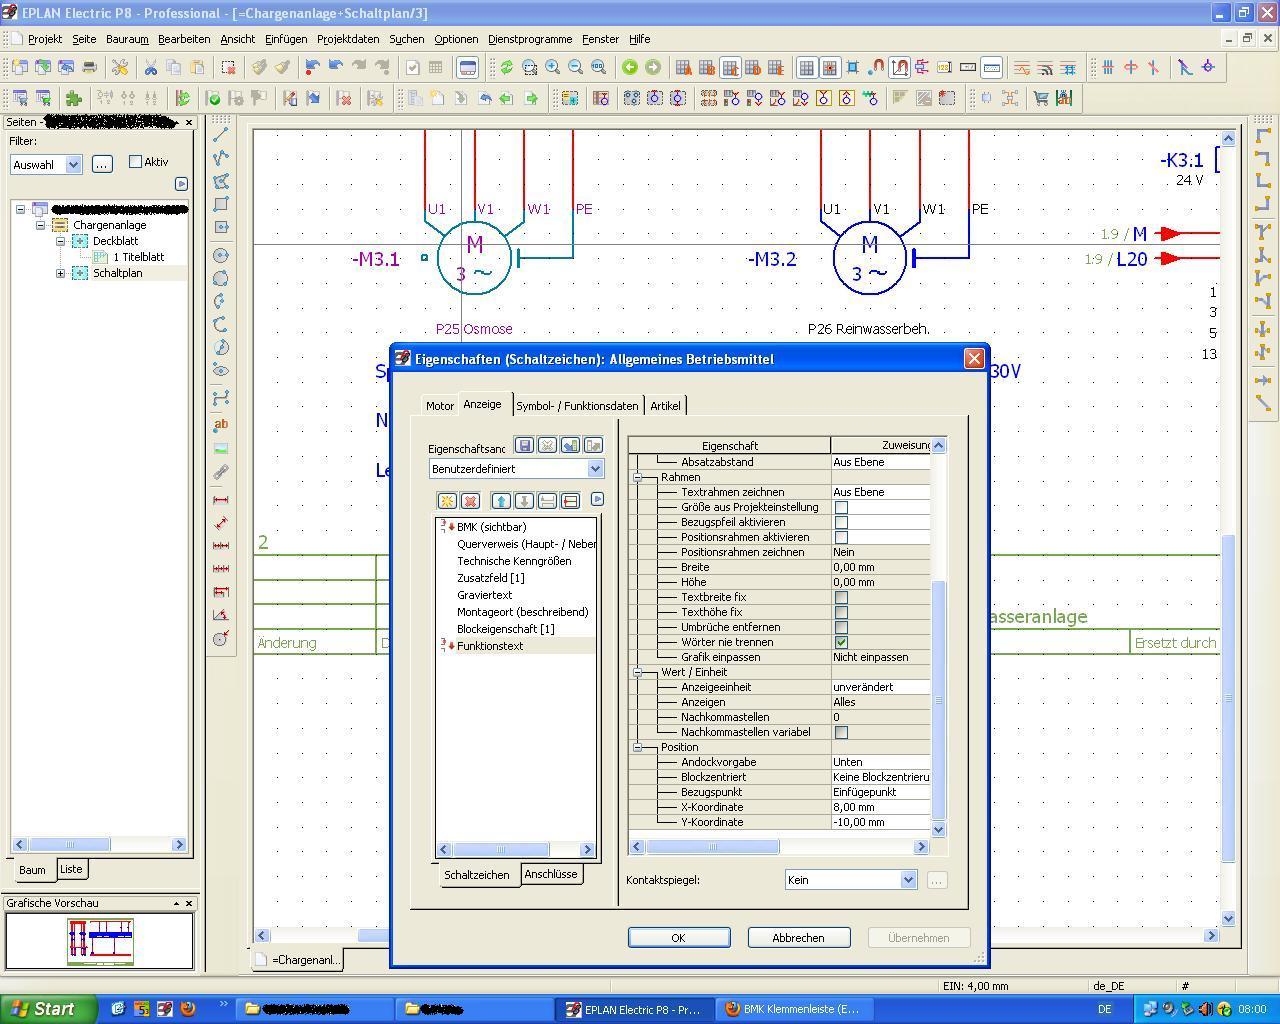Click the OK button in dialog
This screenshot has height=1024, width=1280.
pos(678,938)
